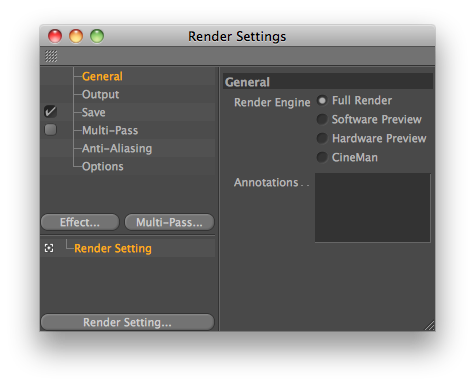Open the Options settings category
475x386 pixels.
tap(103, 166)
